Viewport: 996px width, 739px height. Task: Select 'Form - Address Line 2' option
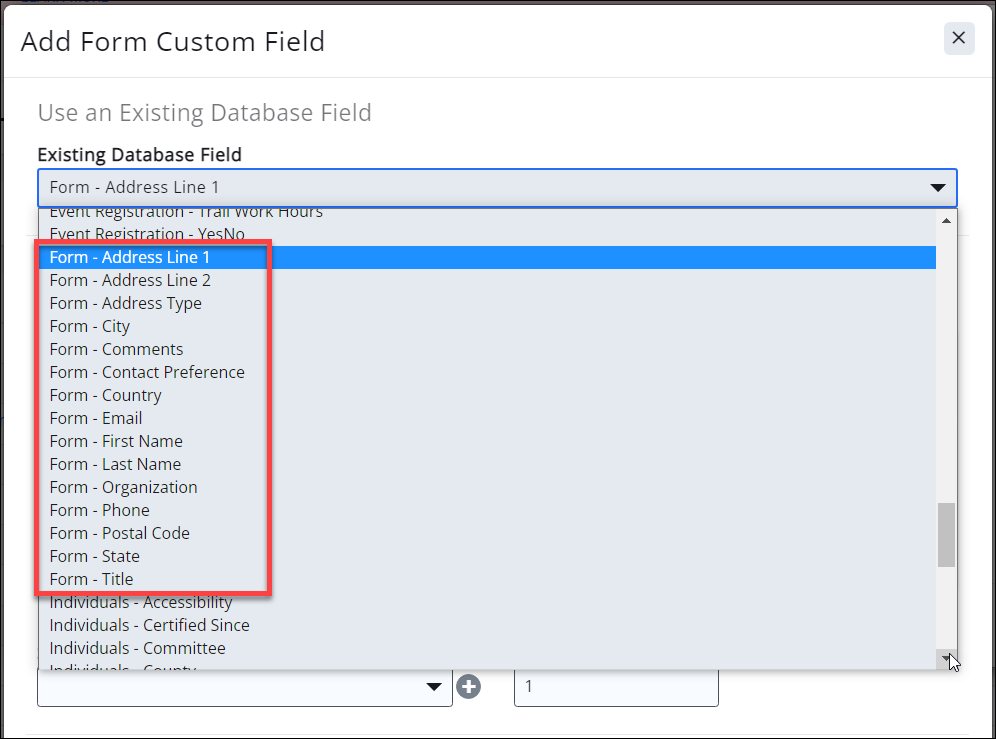(x=130, y=280)
